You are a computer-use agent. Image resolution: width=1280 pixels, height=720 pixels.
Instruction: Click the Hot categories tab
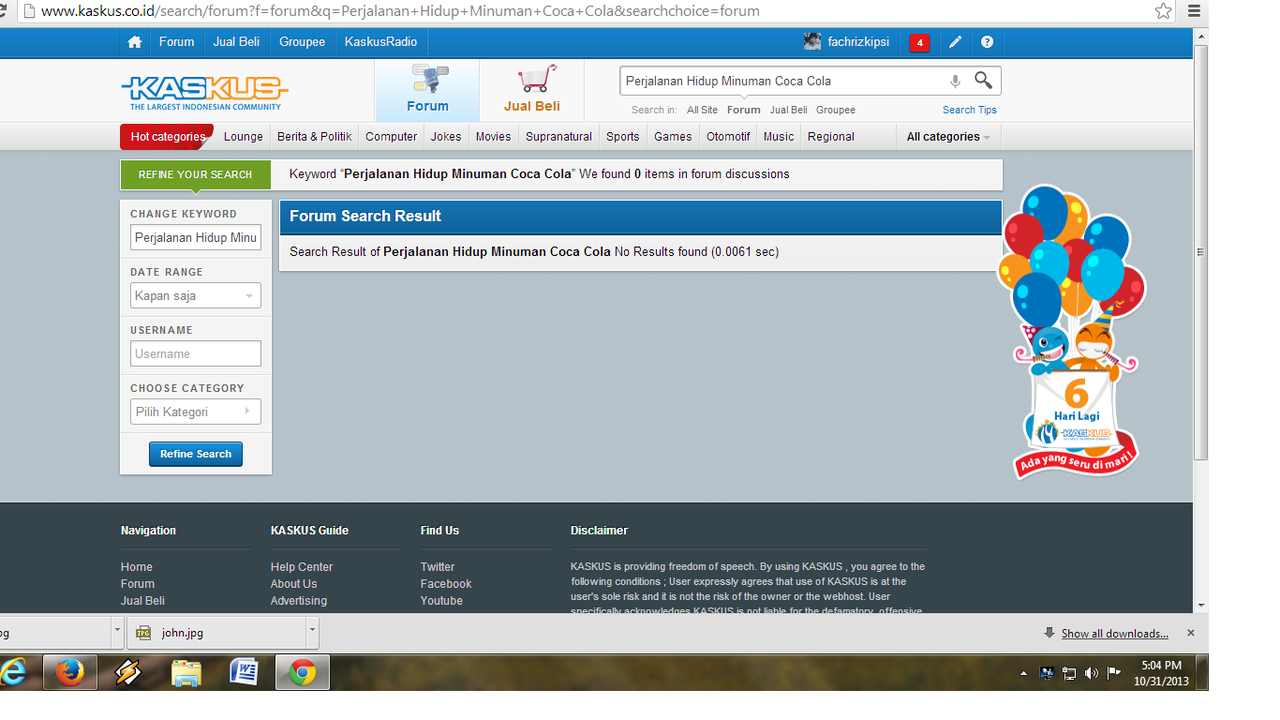167,137
